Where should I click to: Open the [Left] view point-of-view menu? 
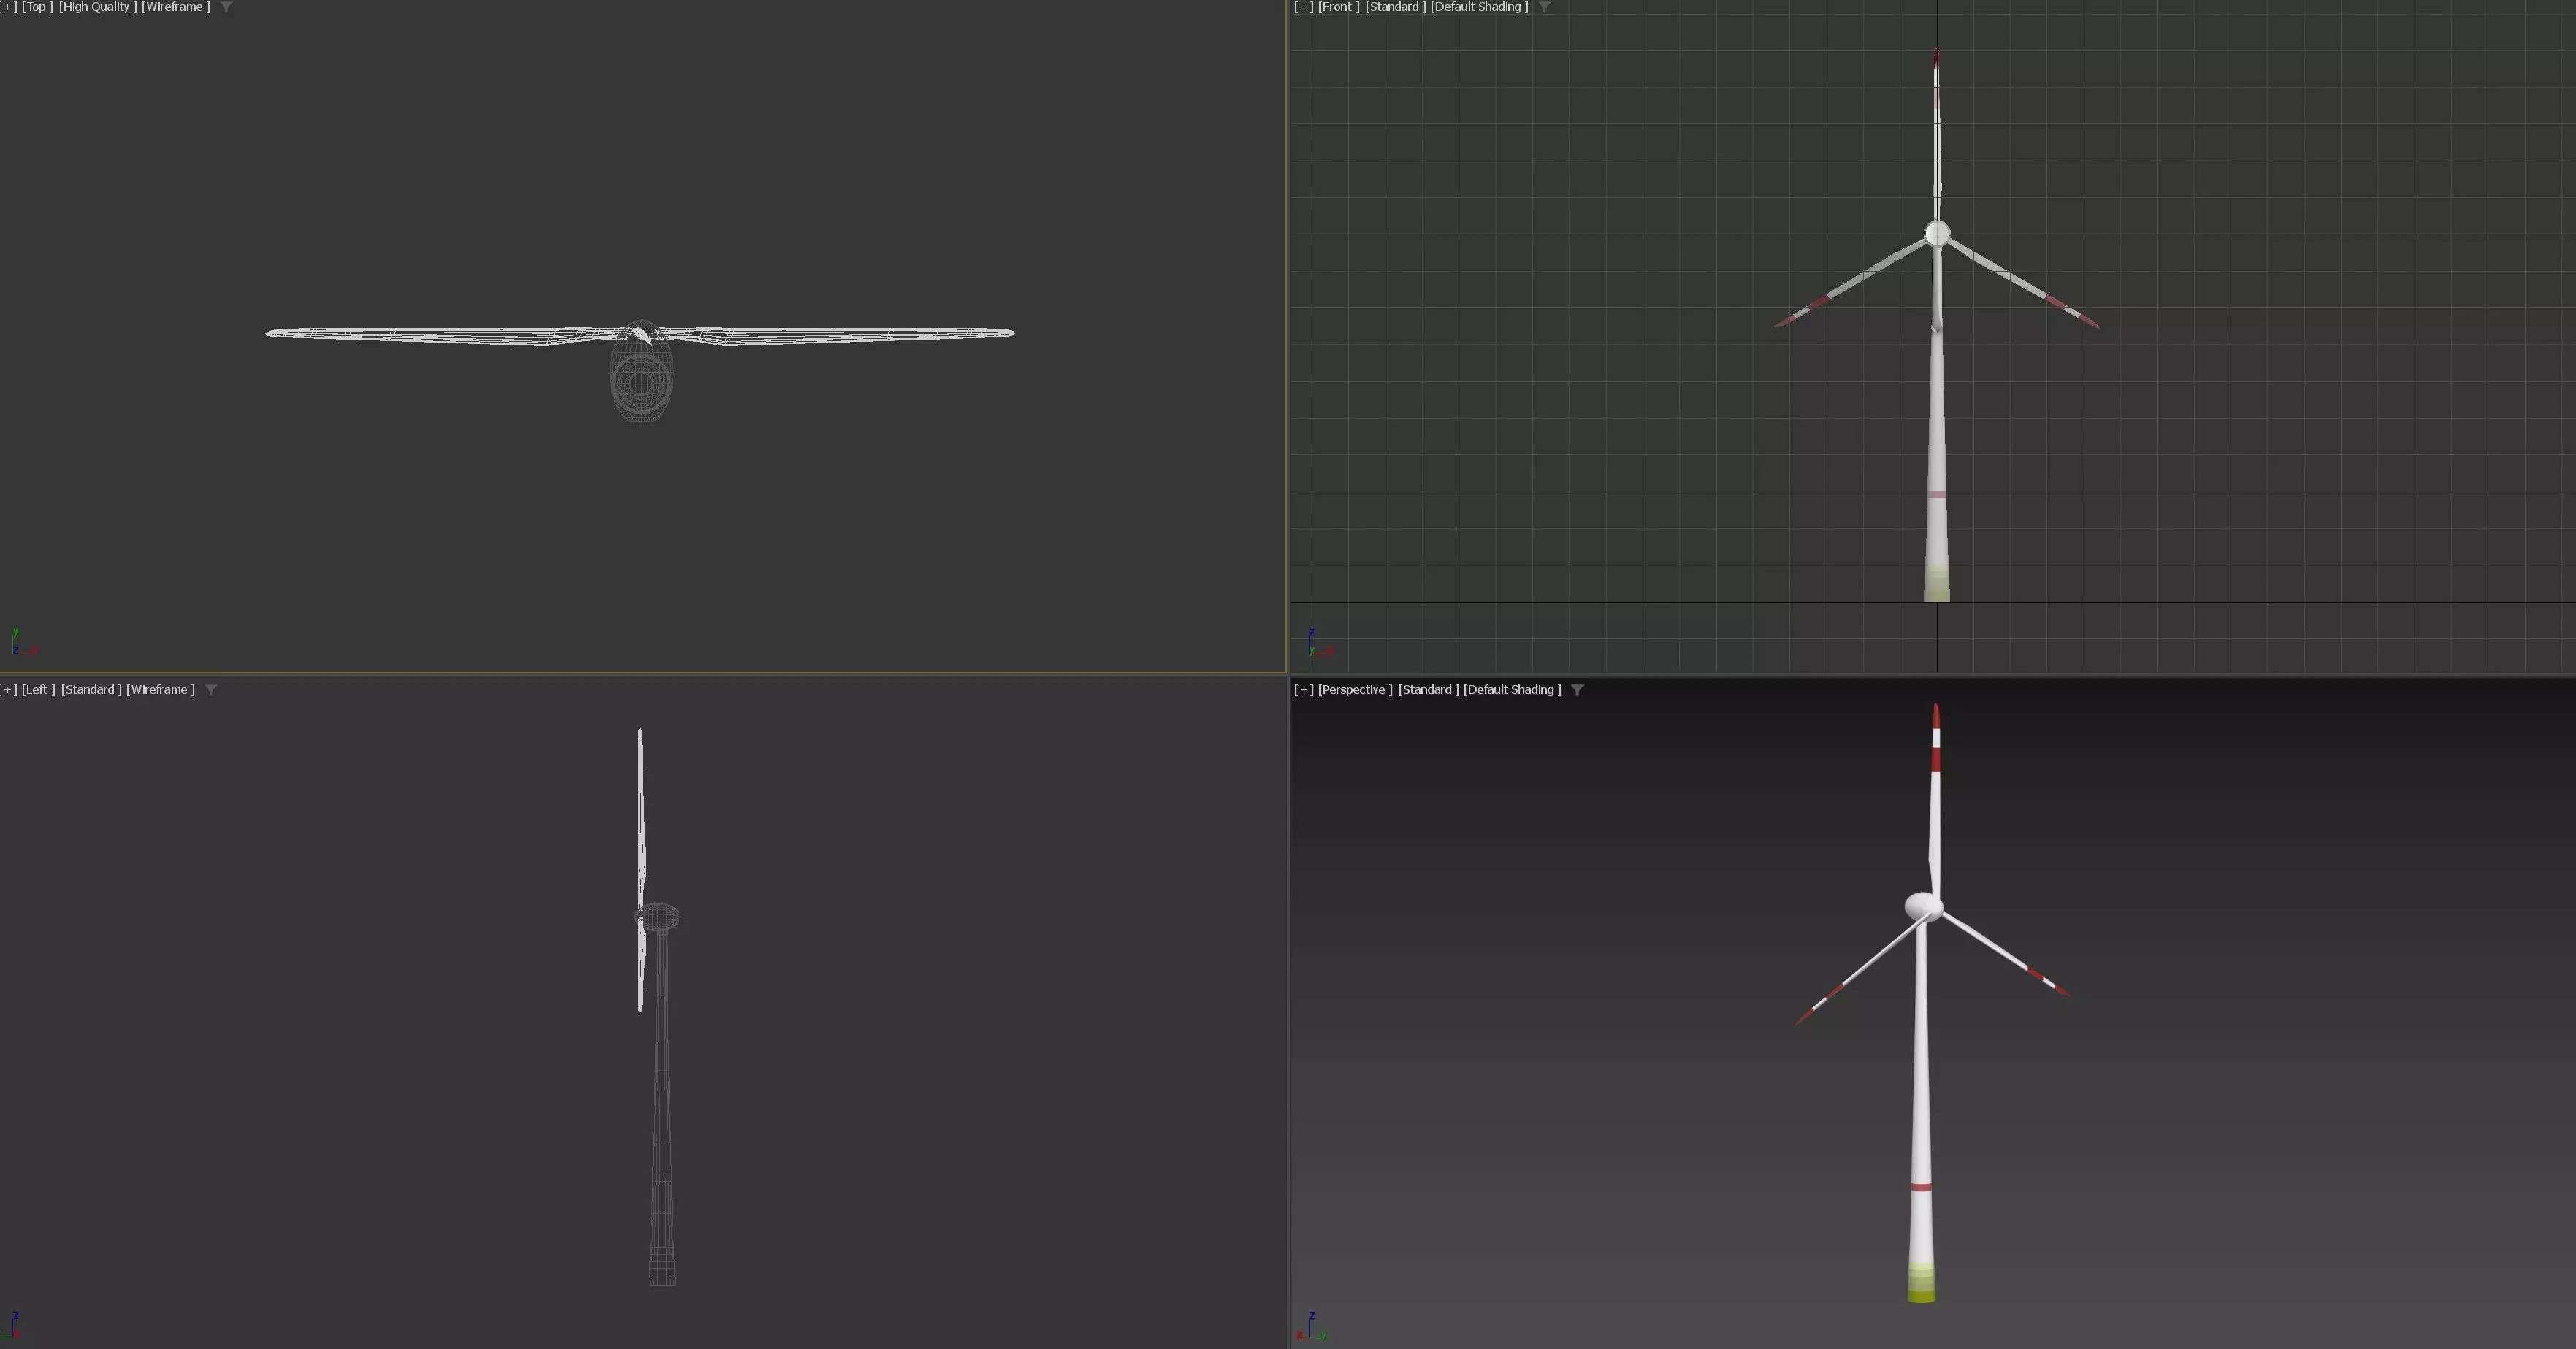[x=38, y=690]
